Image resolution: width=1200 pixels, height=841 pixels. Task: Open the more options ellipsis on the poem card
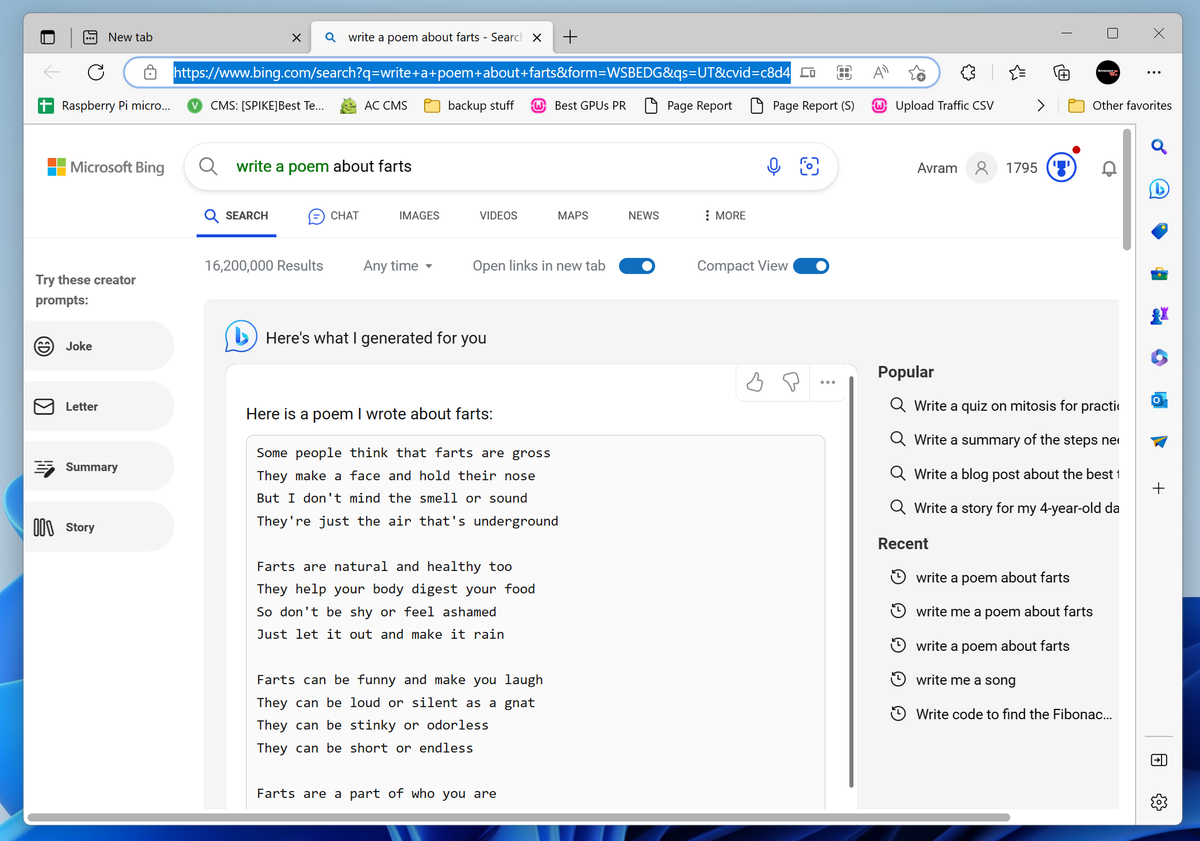(x=828, y=382)
